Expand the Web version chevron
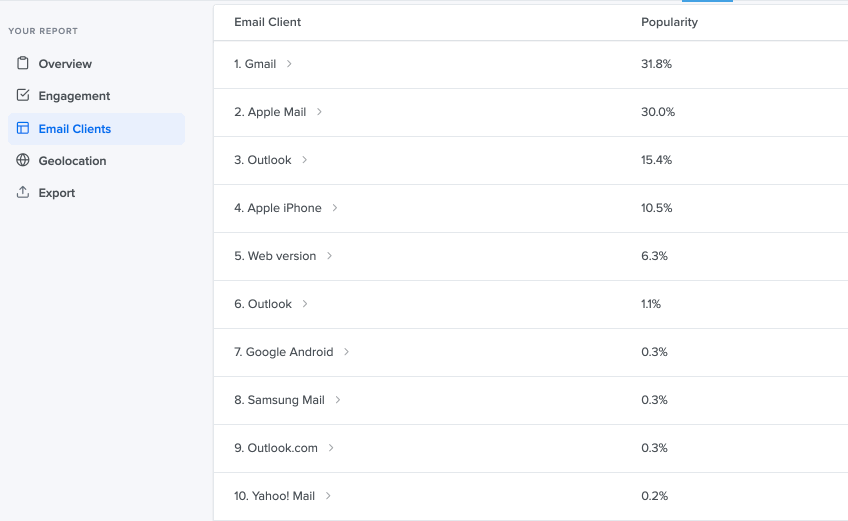The height and width of the screenshot is (521, 848). point(329,256)
